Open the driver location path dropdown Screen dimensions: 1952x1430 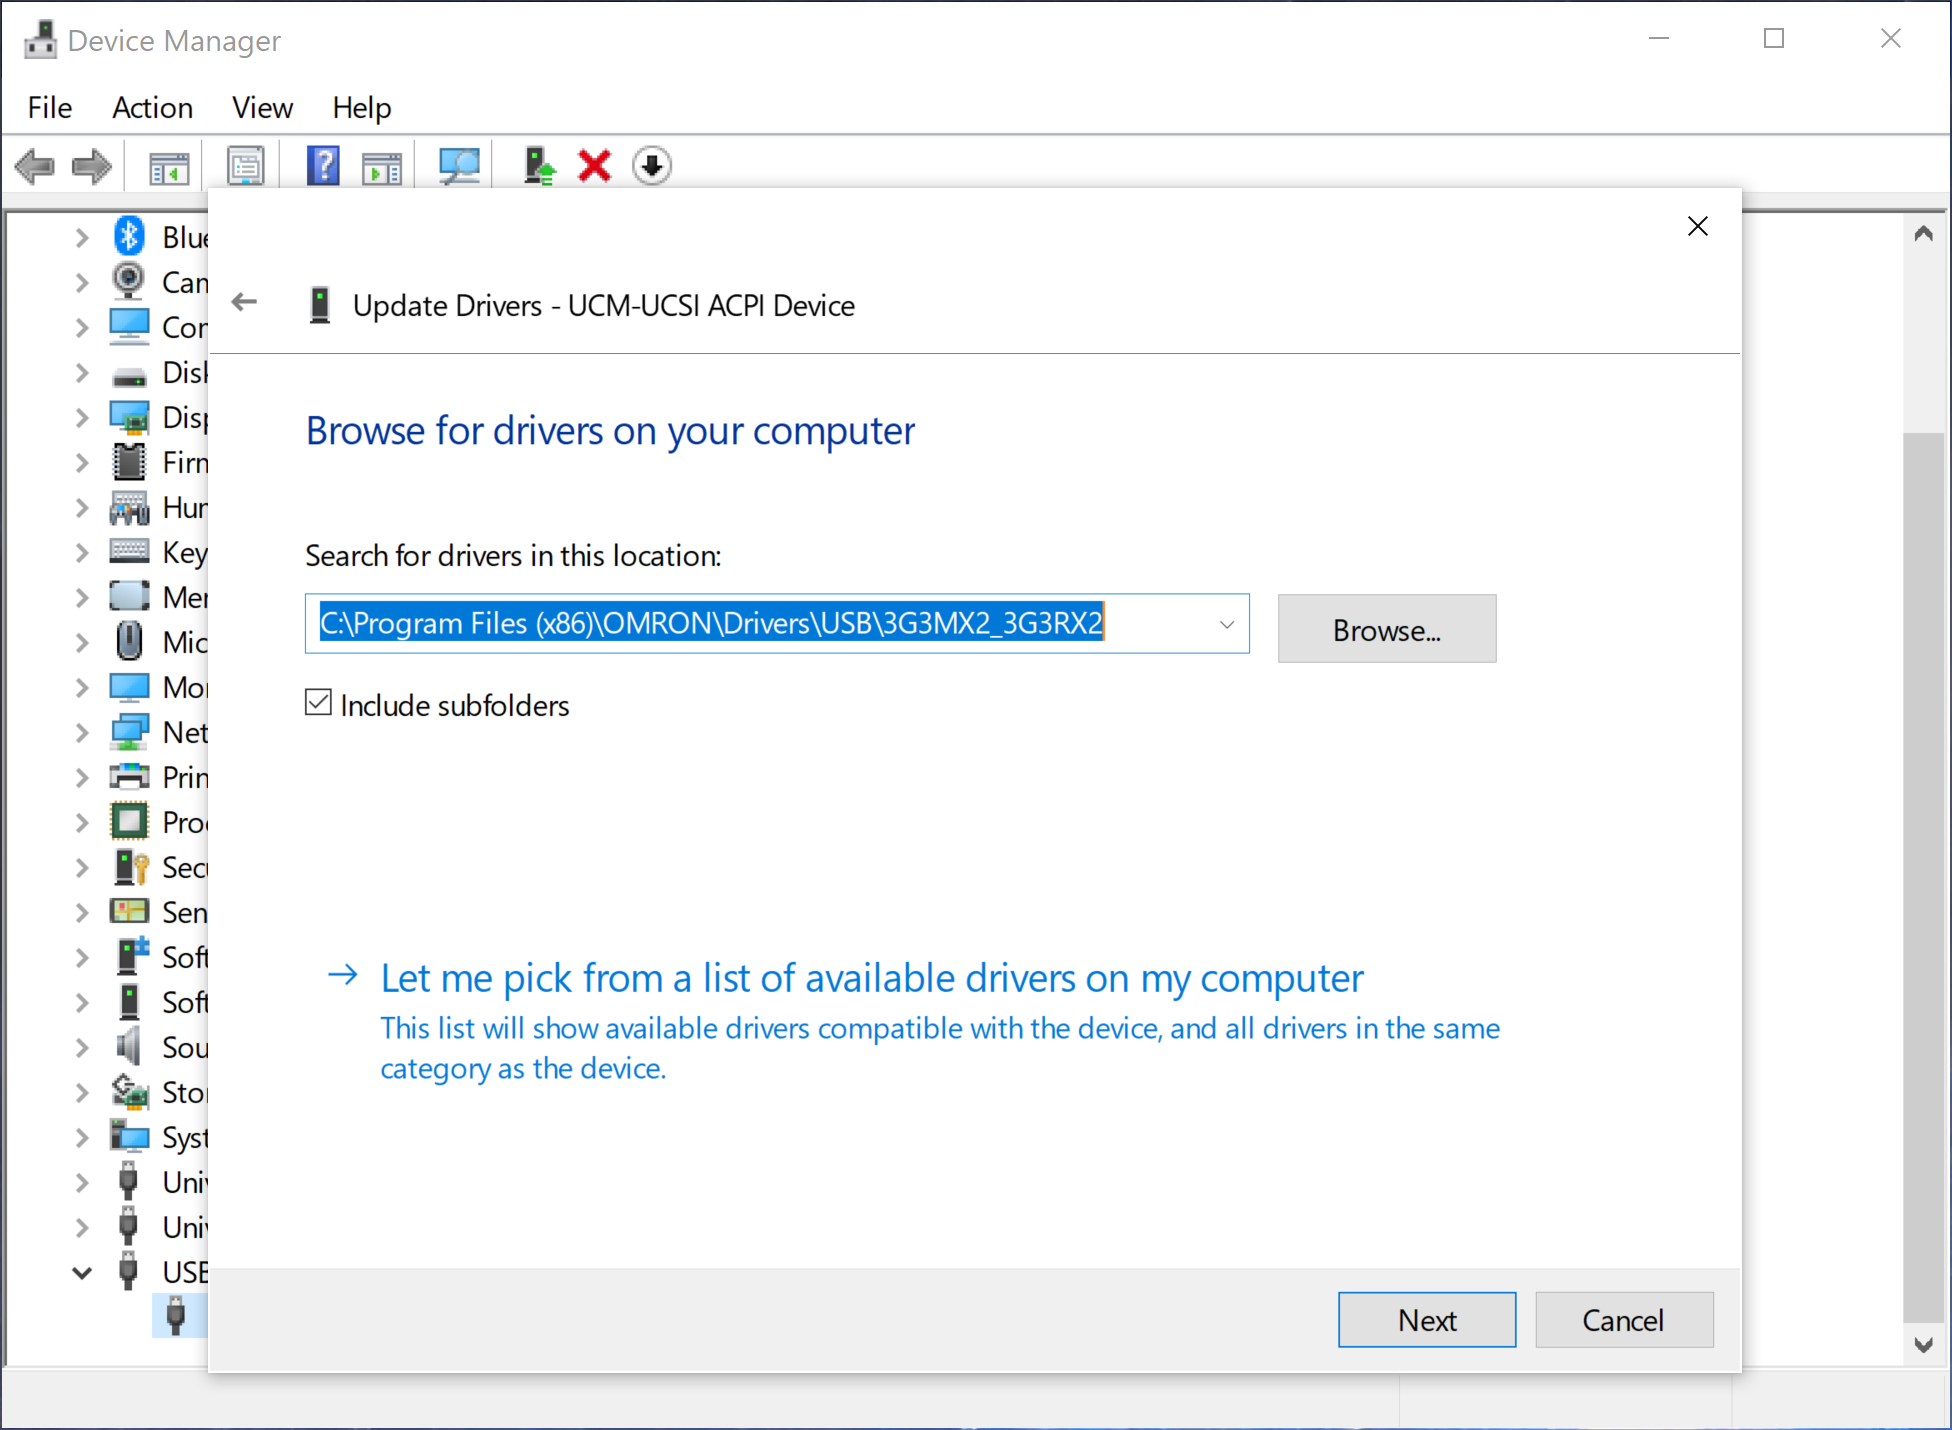pos(1226,624)
